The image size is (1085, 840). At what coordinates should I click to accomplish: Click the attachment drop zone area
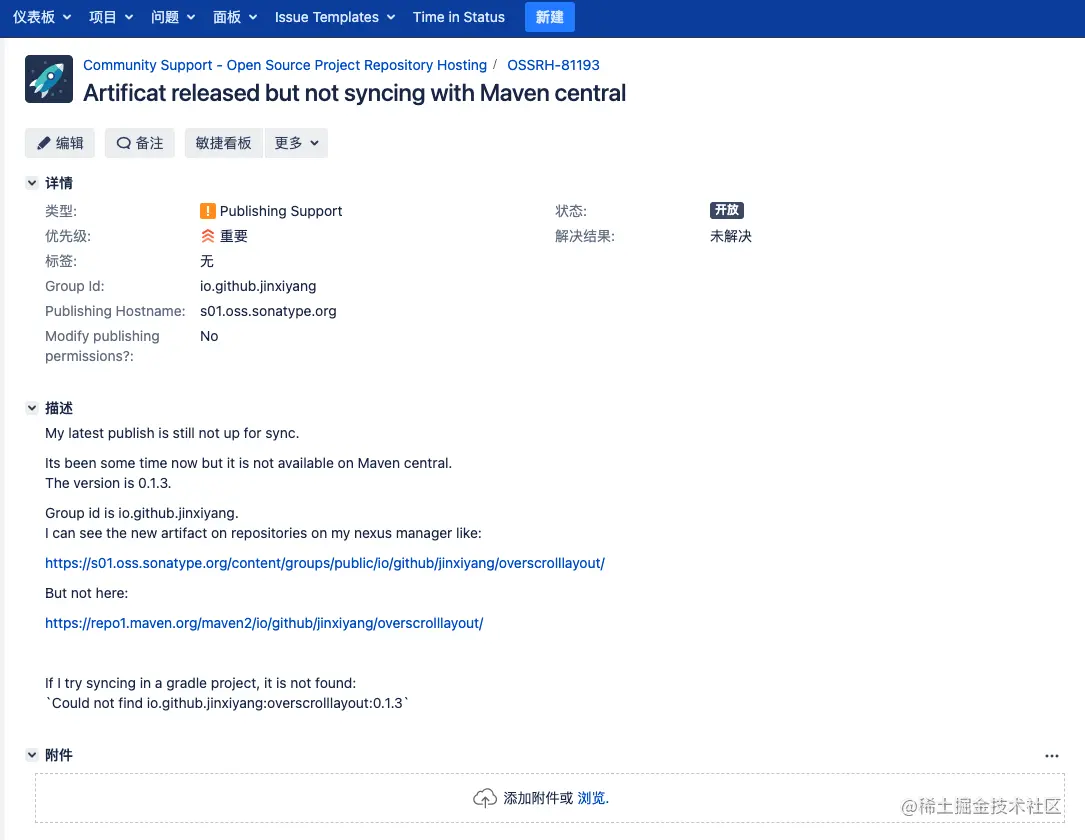click(x=549, y=798)
